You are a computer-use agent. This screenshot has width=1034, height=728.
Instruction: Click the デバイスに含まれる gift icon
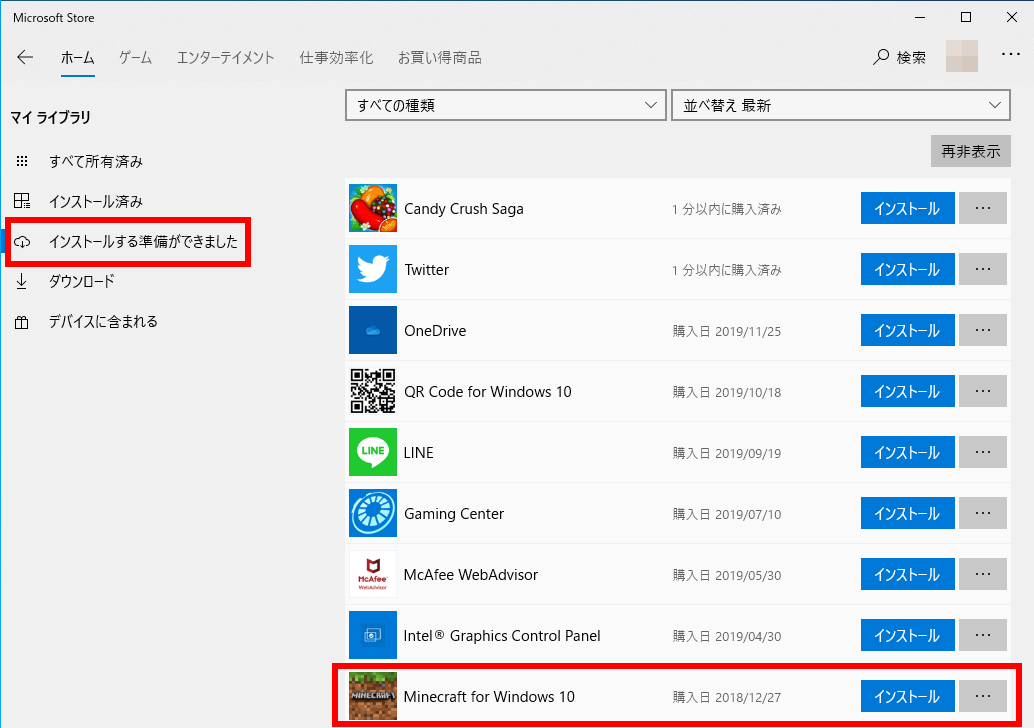point(22,322)
